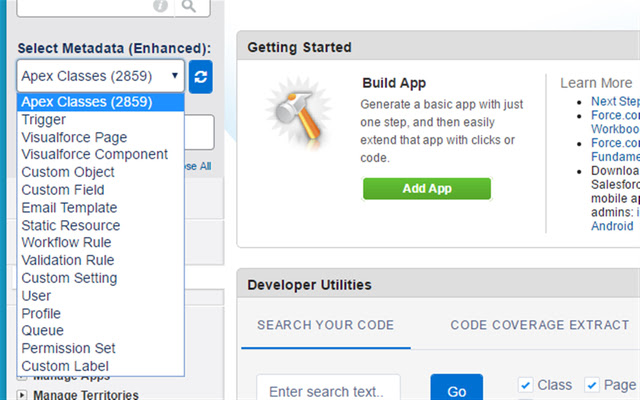Choose Trigger from the metadata list
640x400 pixels.
(44, 120)
